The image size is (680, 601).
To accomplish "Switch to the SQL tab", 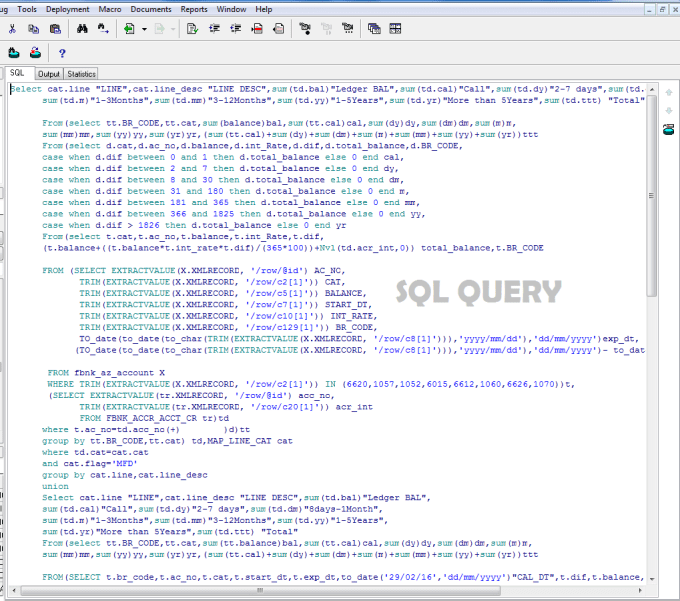I will pyautogui.click(x=17, y=73).
